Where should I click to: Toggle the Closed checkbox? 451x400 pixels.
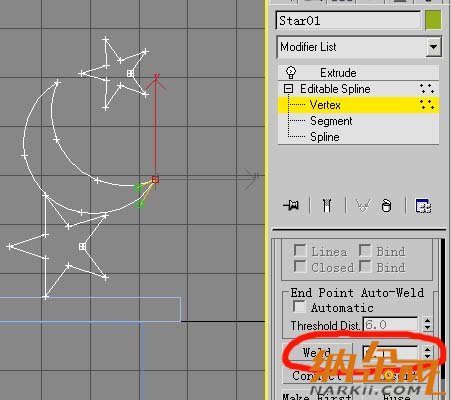[300, 266]
